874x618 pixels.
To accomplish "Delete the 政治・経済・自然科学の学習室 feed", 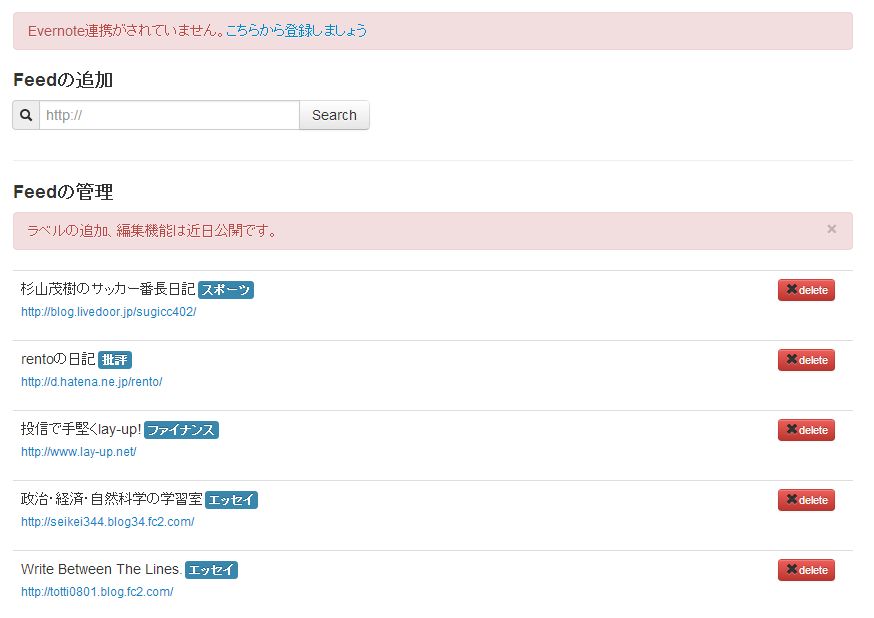I will [x=806, y=500].
